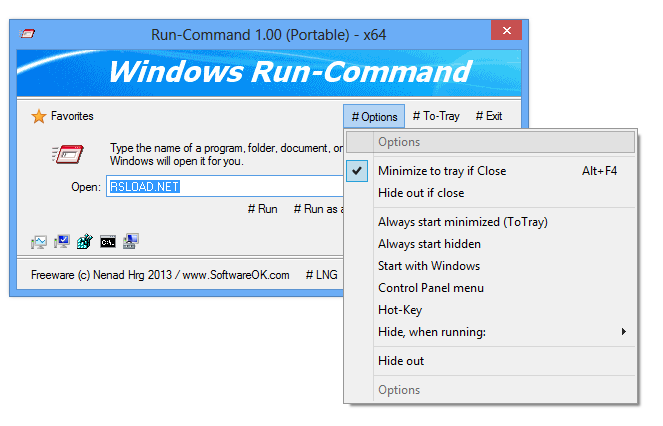Viewport: 663px width, 426px height.
Task: Click the # Run button
Action: pyautogui.click(x=263, y=209)
